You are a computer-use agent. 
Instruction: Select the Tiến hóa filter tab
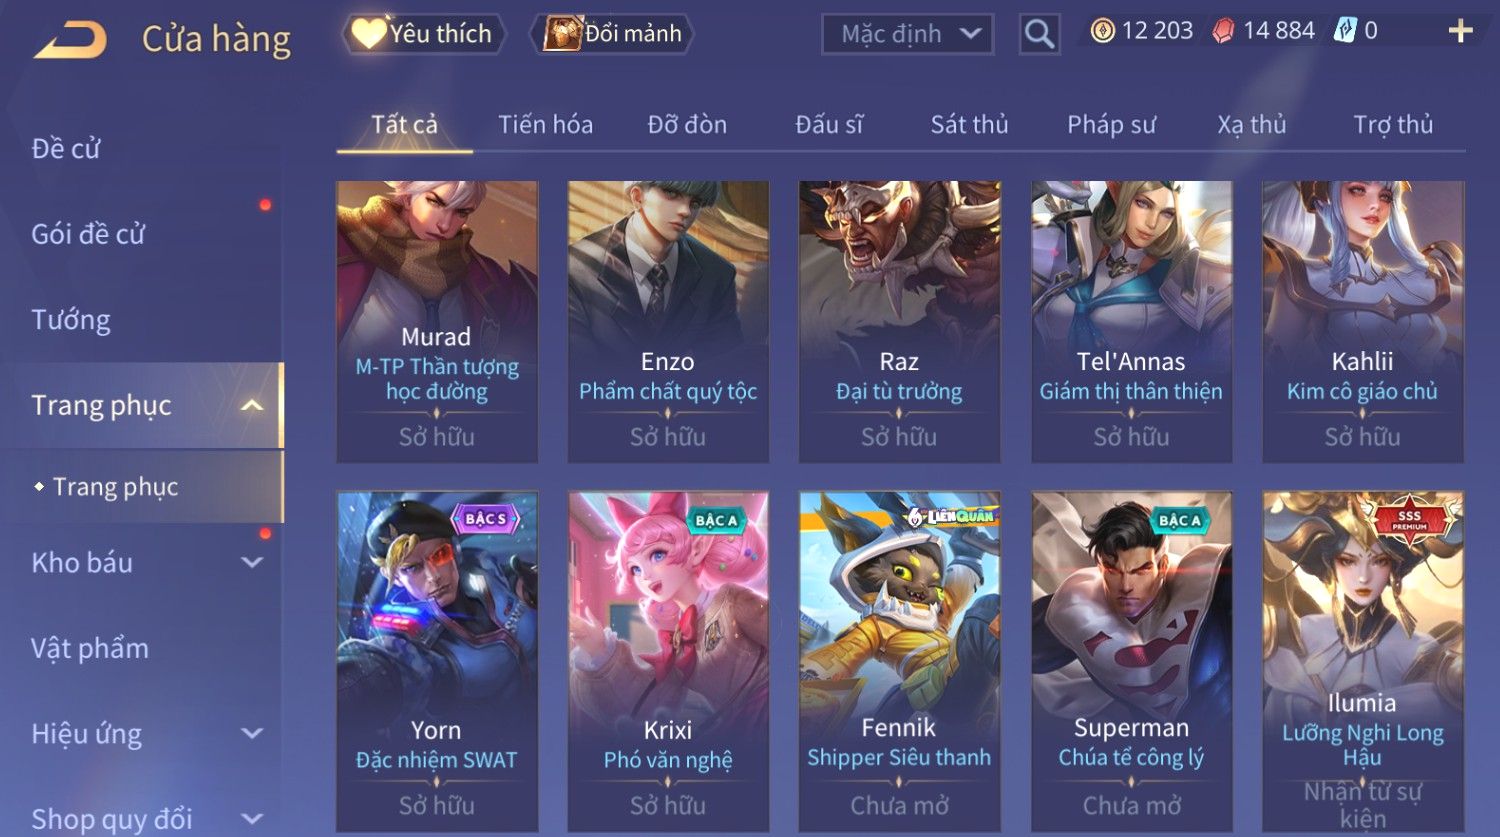[545, 125]
